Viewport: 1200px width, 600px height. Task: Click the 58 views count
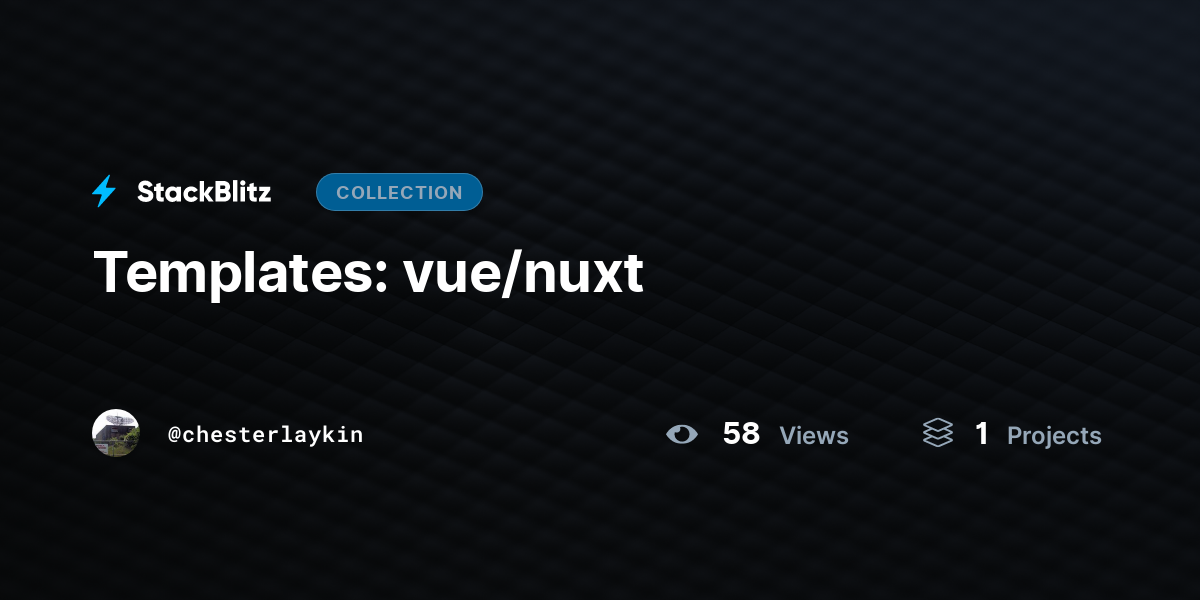(x=741, y=433)
